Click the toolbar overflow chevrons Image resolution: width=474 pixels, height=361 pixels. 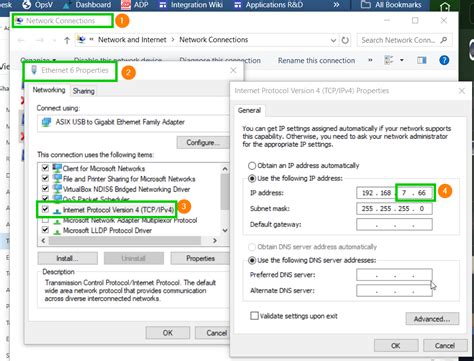[x=370, y=60]
